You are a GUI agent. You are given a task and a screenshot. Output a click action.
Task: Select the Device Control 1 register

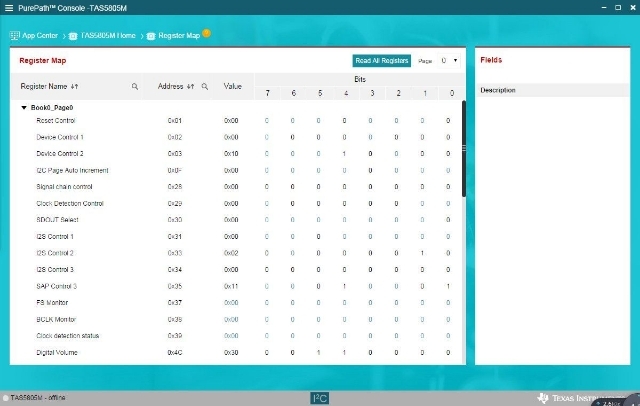(x=60, y=137)
